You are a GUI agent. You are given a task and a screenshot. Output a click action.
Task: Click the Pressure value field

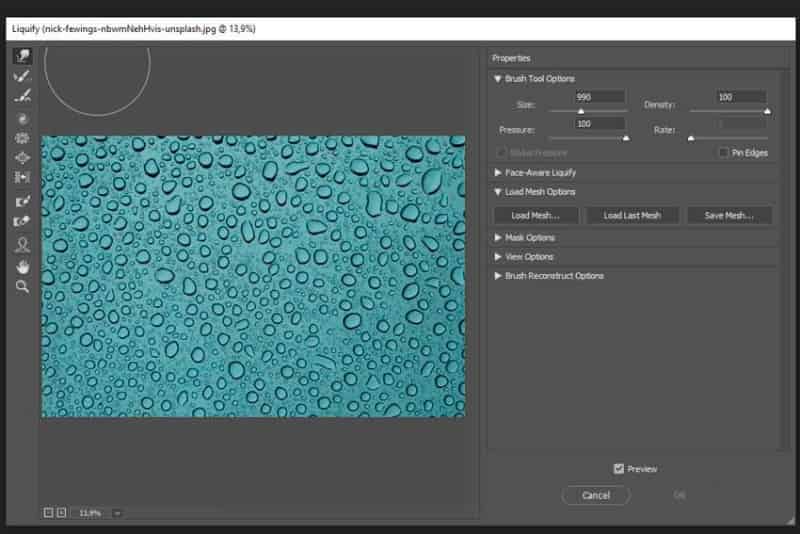pyautogui.click(x=599, y=124)
